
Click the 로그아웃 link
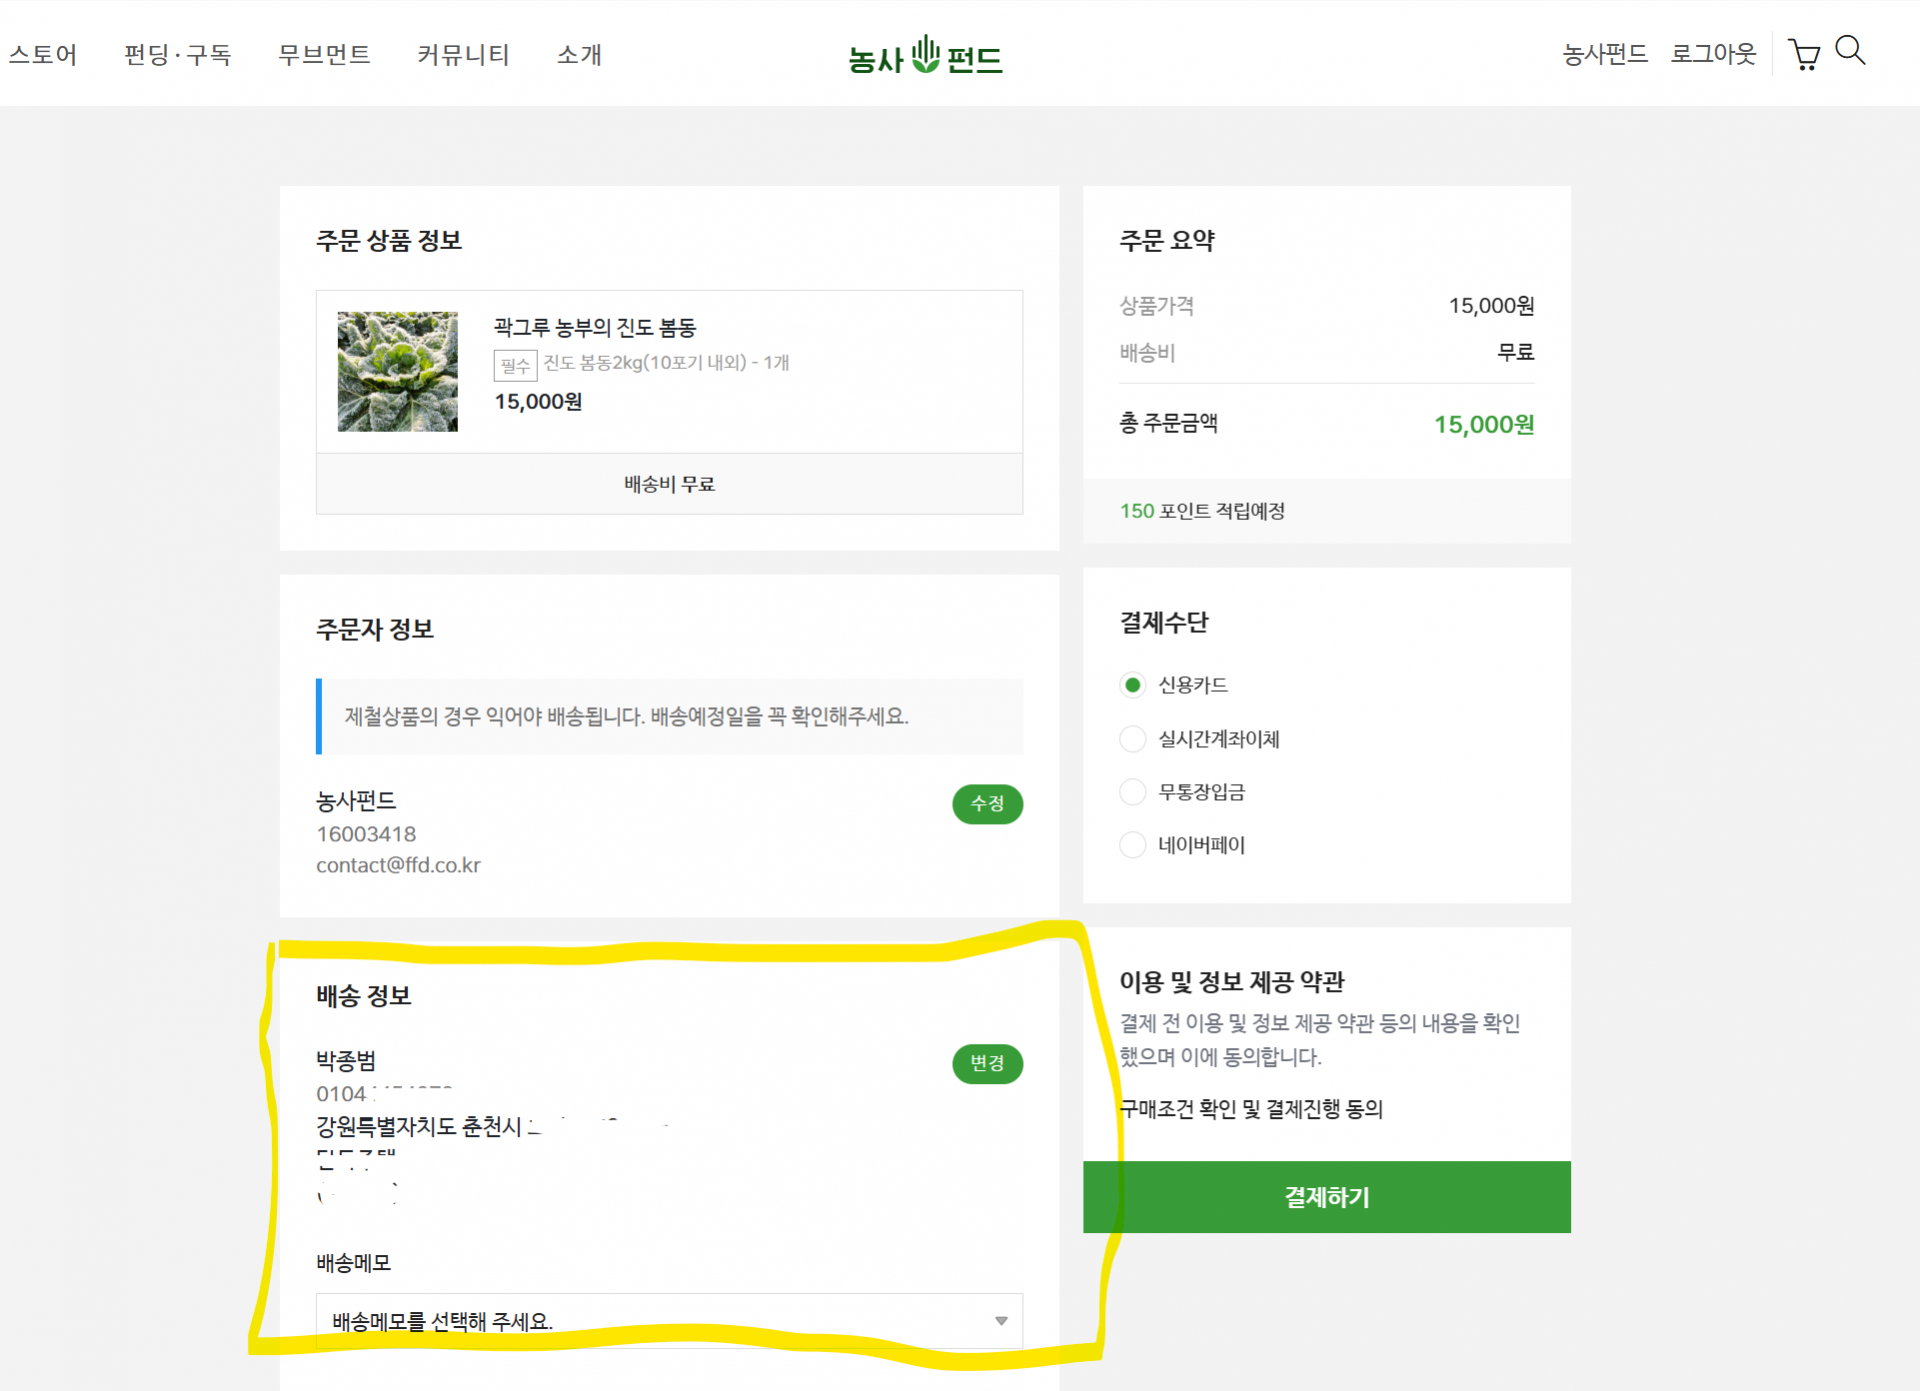coord(1712,54)
